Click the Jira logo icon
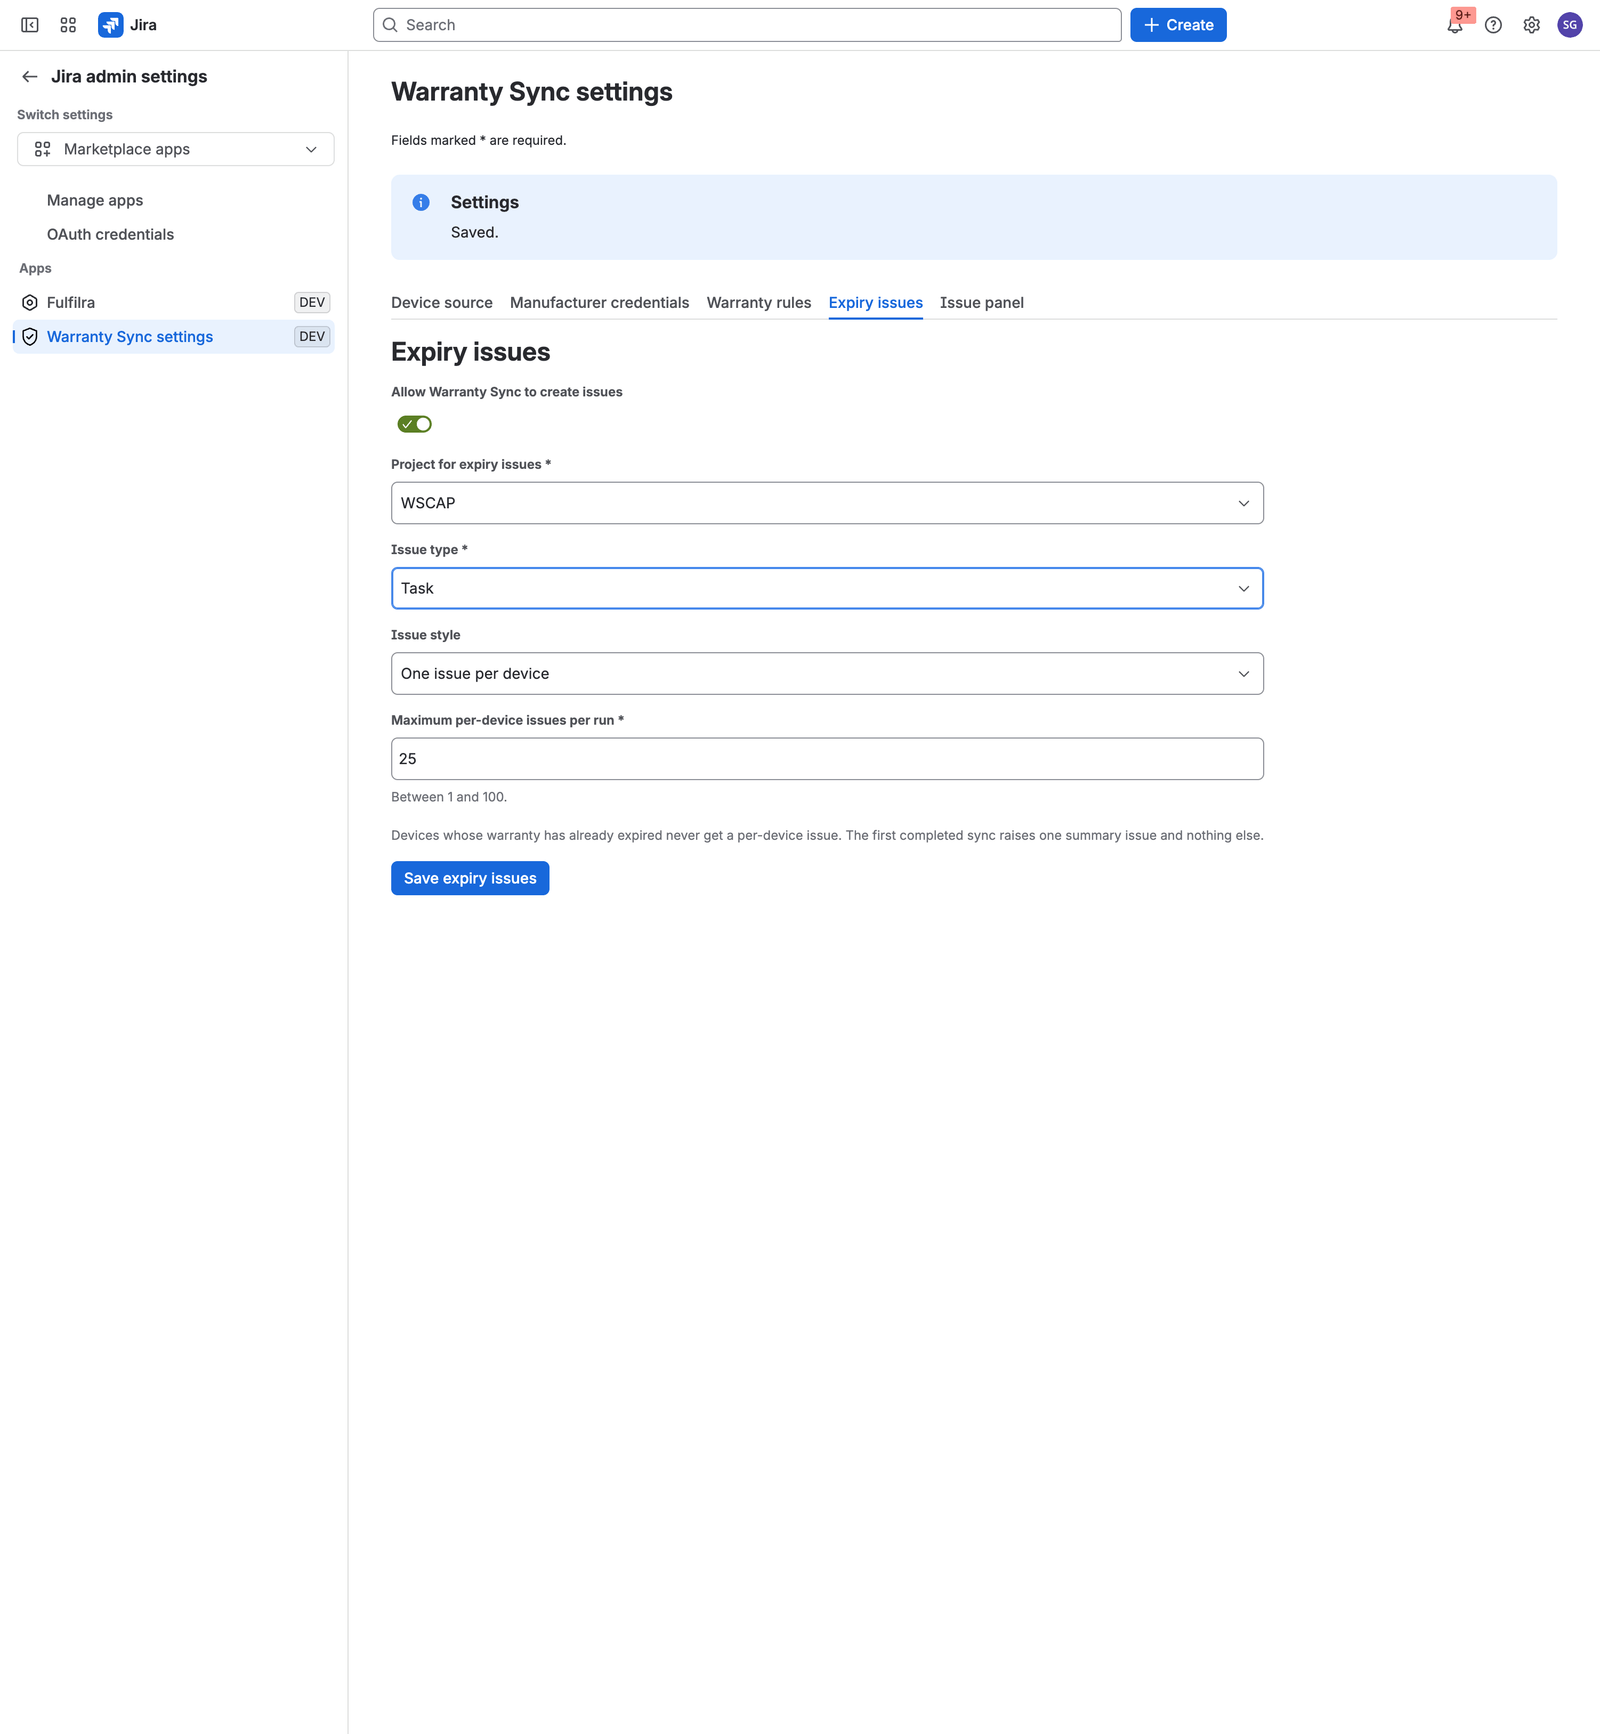Viewport: 1600px width, 1734px height. [x=111, y=25]
